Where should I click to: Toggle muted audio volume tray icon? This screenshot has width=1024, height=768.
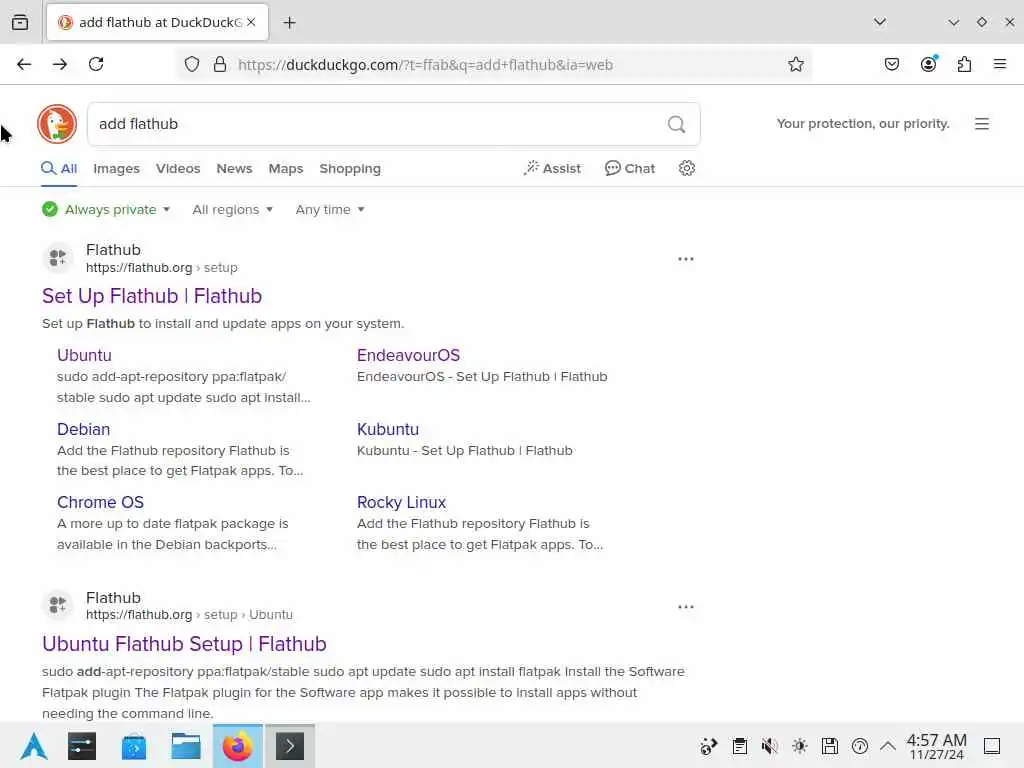769,746
